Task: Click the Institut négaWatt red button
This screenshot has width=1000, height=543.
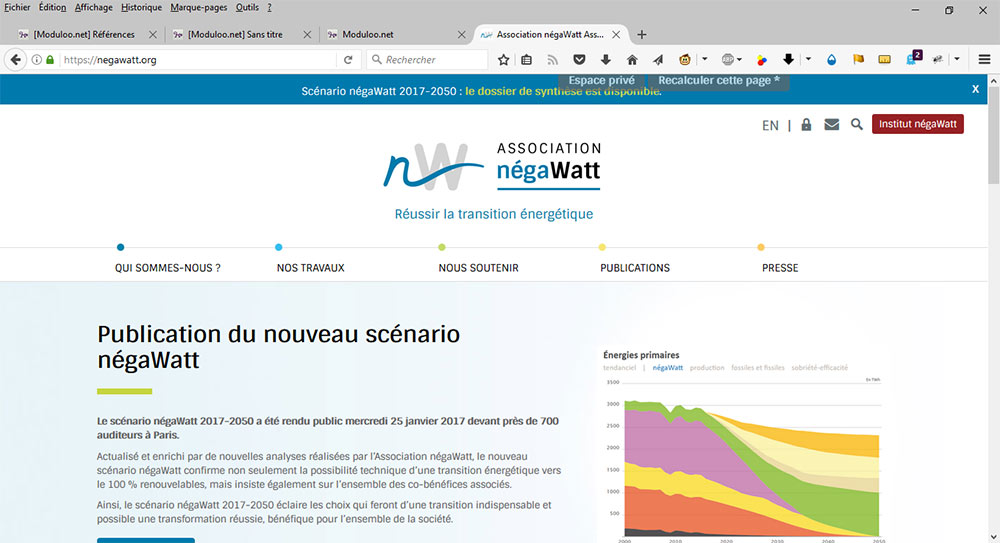Action: 918,124
